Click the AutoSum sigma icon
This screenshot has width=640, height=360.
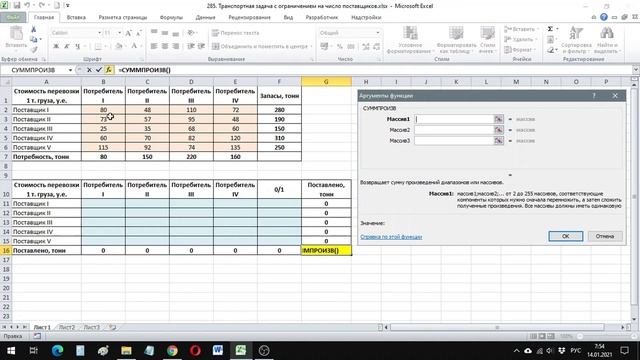click(x=550, y=29)
